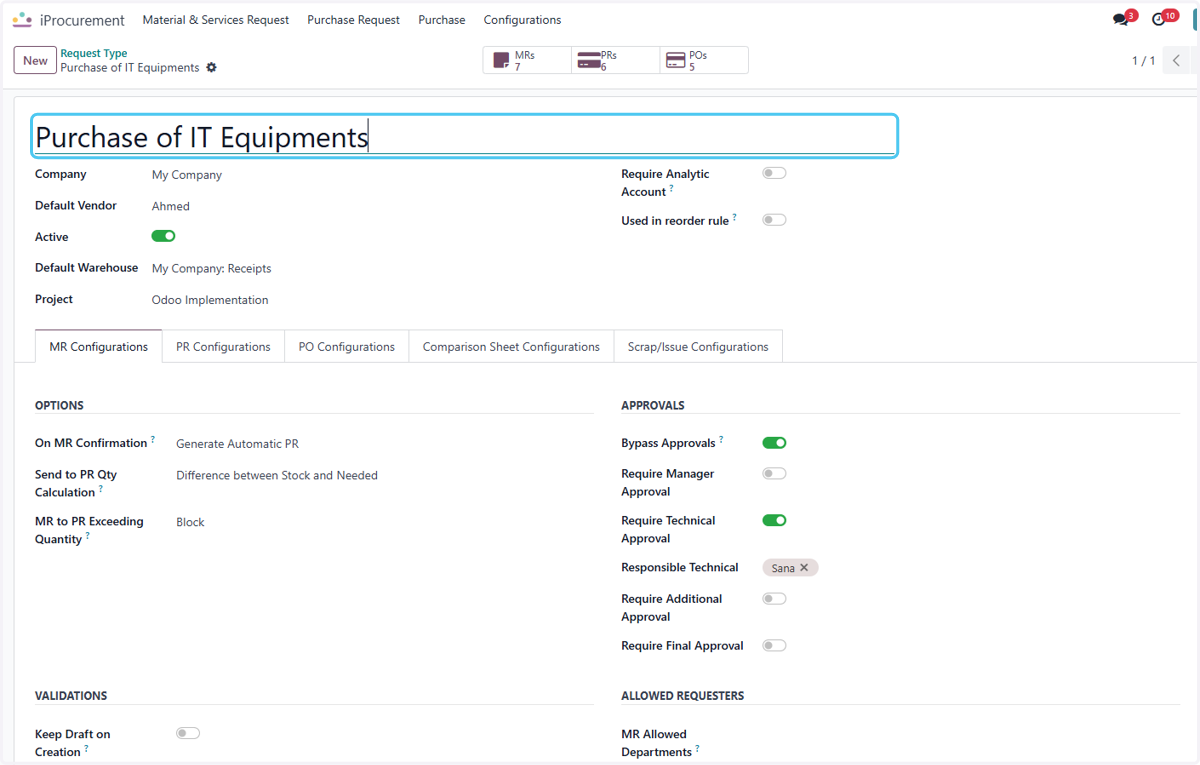Image resolution: width=1200 pixels, height=765 pixels.
Task: Show help for MR to PR Exceeding Quantity
Action: click(x=87, y=536)
